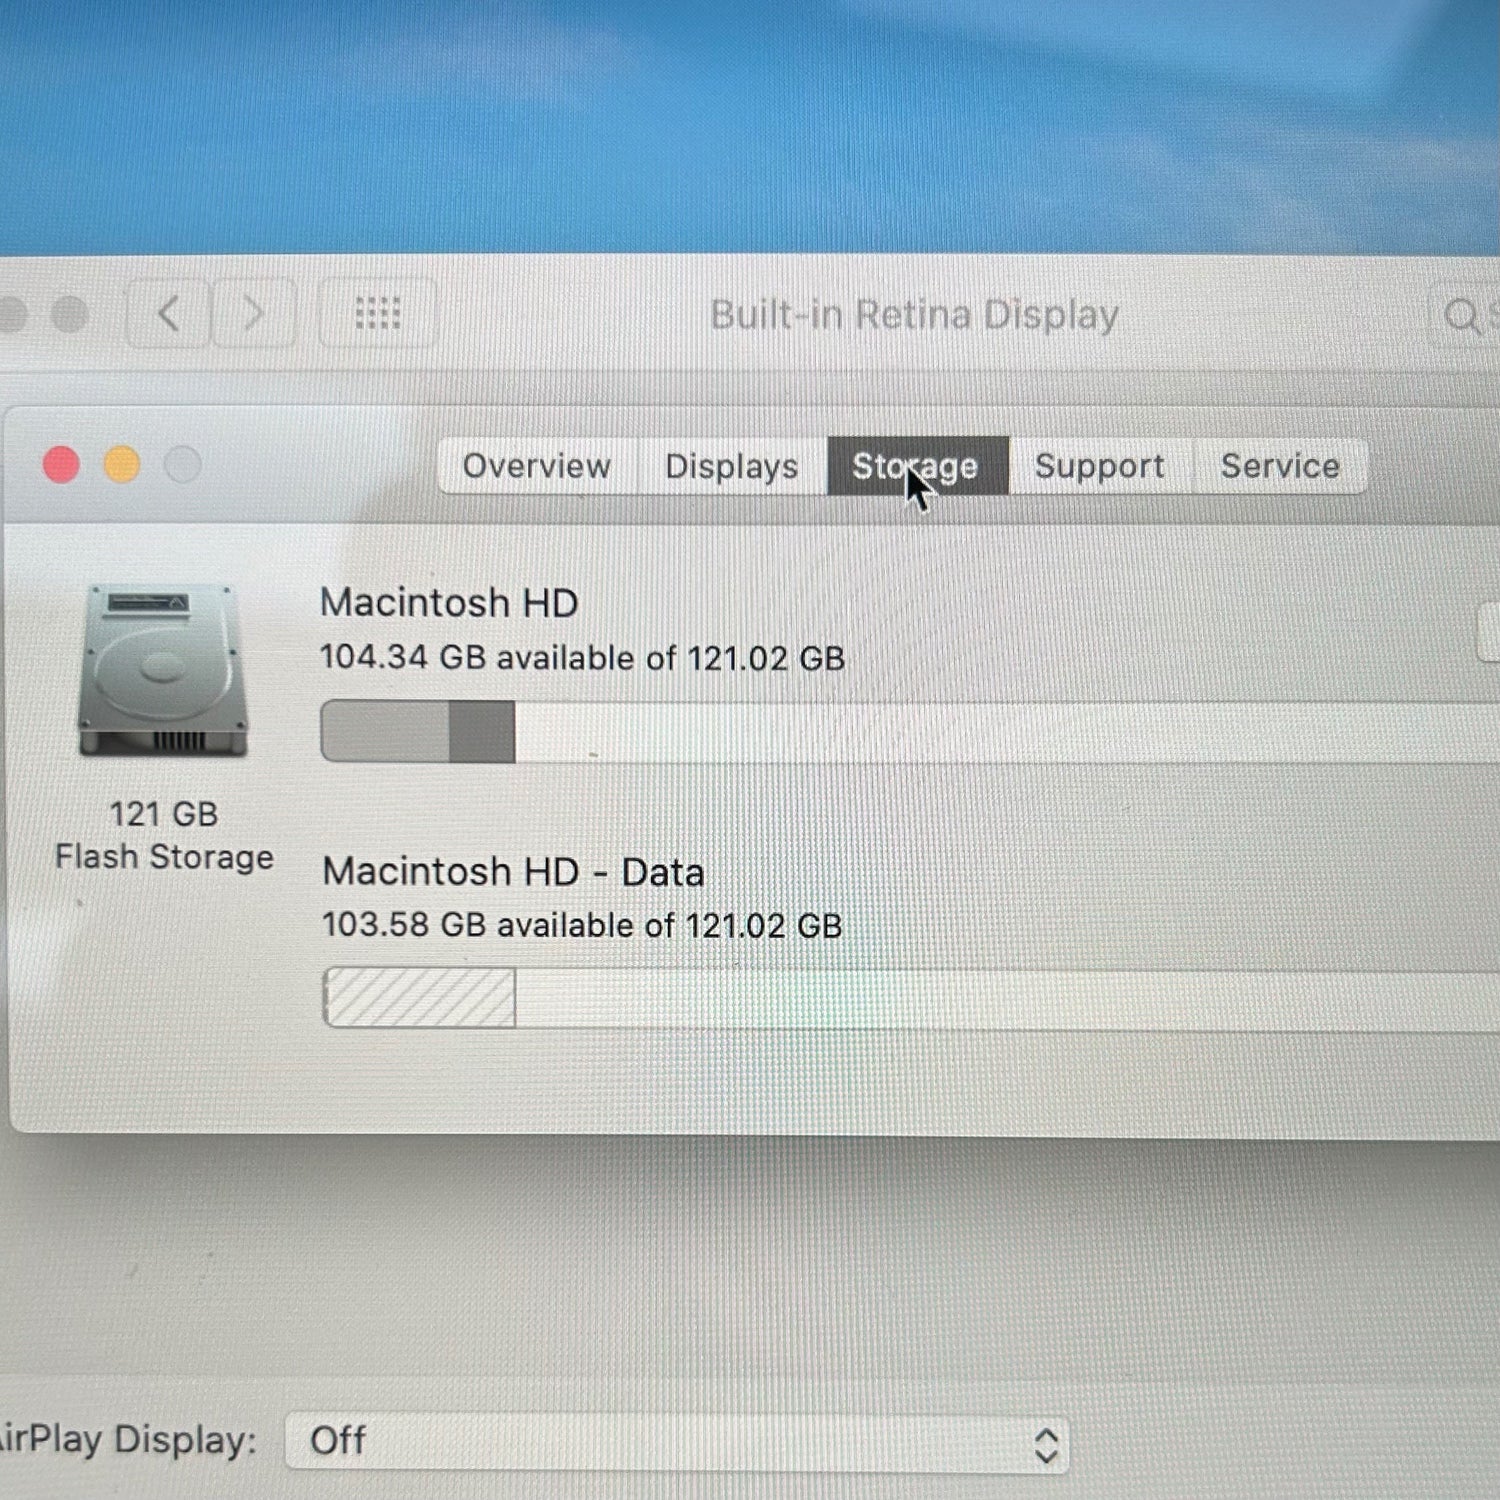Click the Macintosh HD volume name
Image resolution: width=1500 pixels, height=1500 pixels.
click(x=449, y=603)
